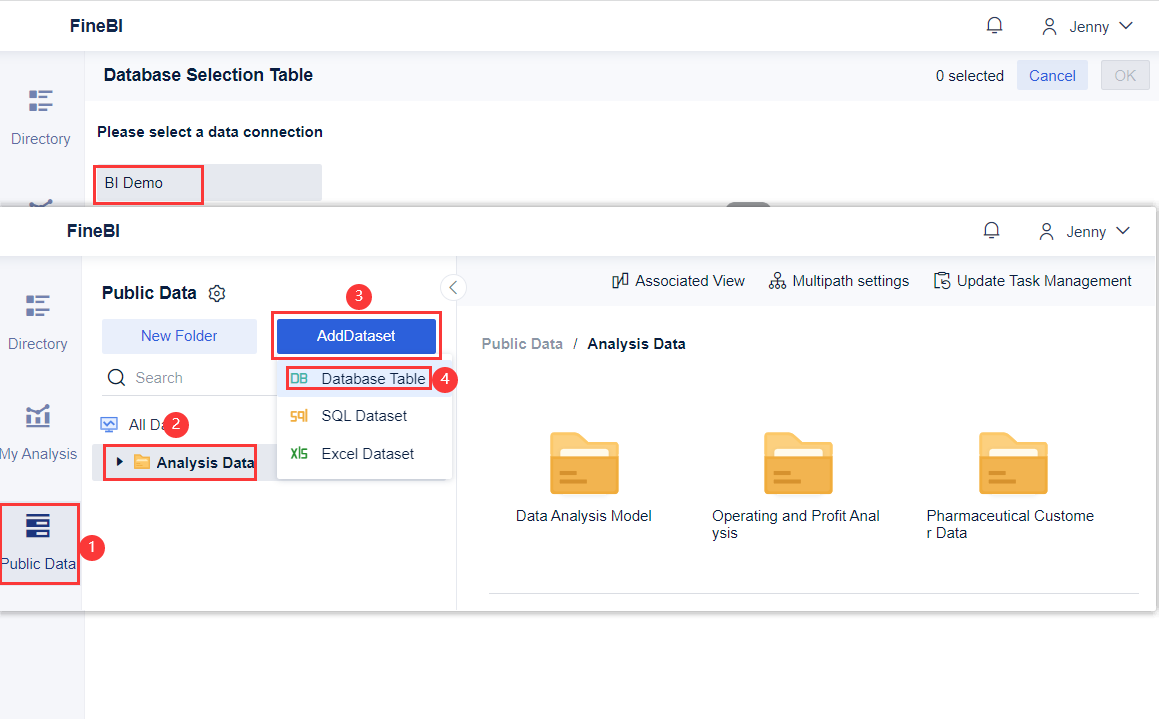The height and width of the screenshot is (719, 1159).
Task: Open Update Task Management
Action: pos(1032,281)
